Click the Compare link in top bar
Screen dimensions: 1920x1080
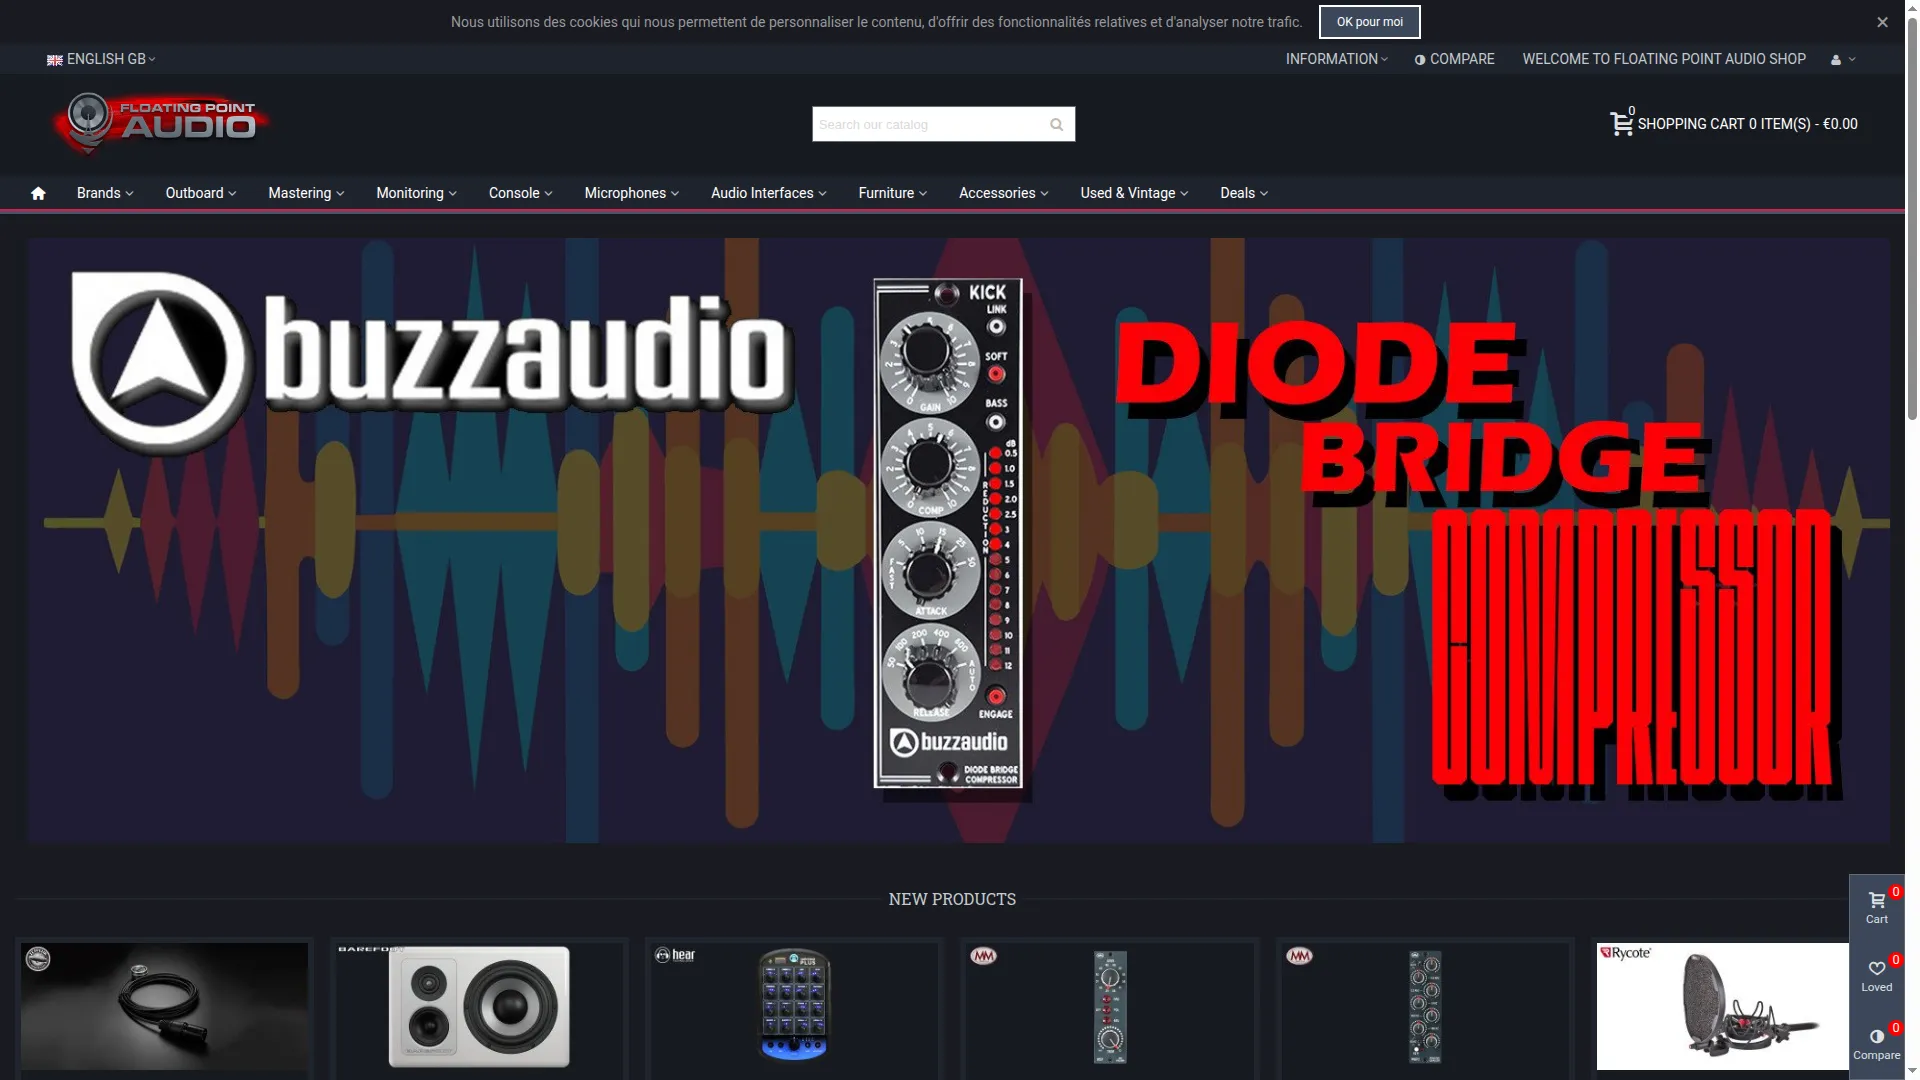click(1455, 60)
